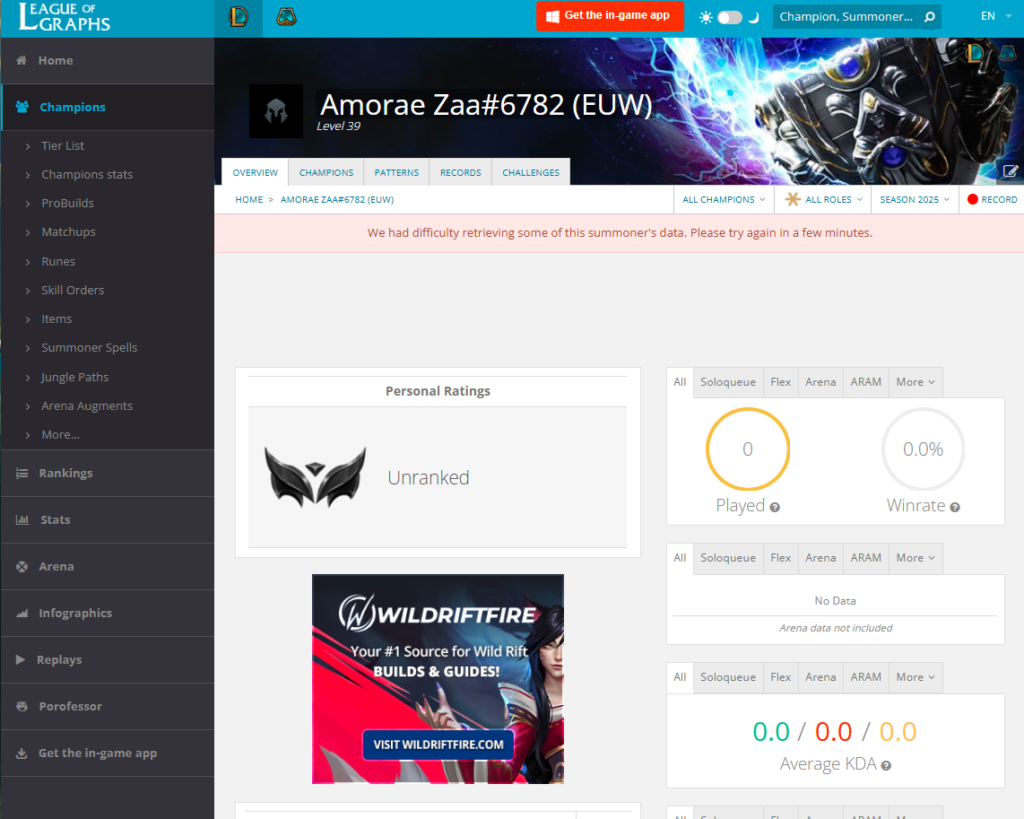Open Tier List in the sidebar

(x=62, y=145)
